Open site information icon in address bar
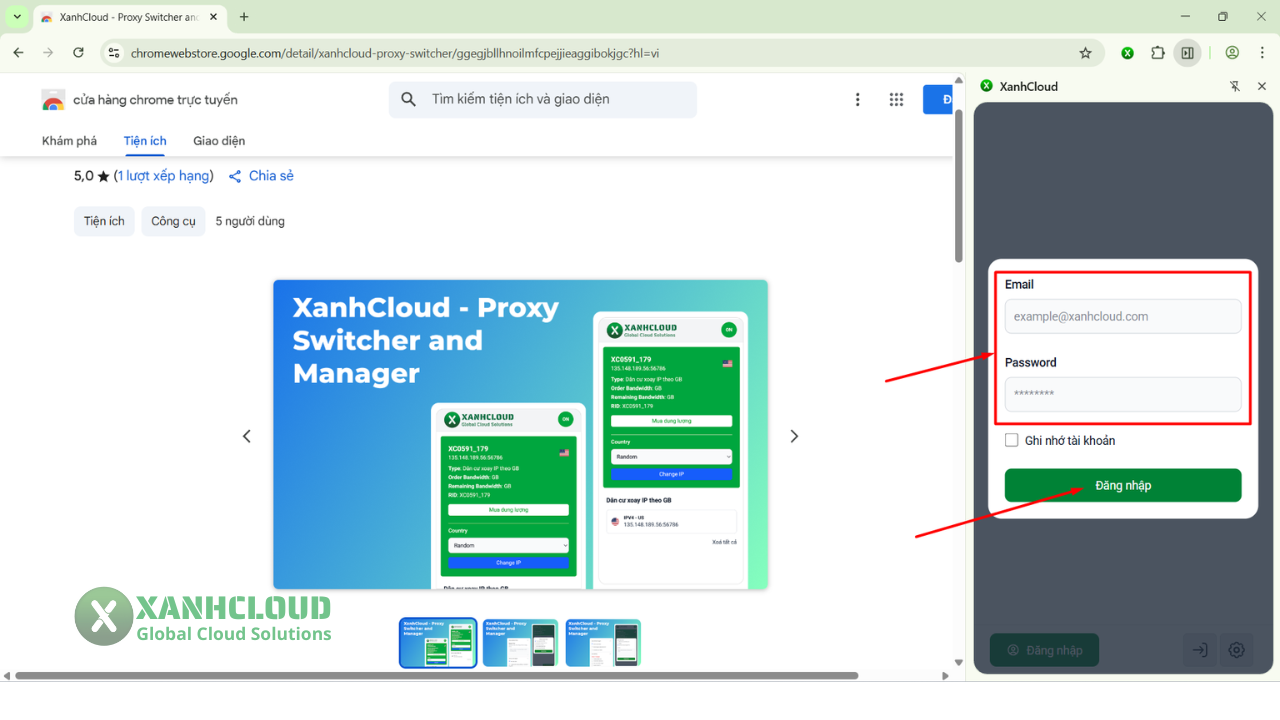Viewport: 1280px width, 720px height. 114,53
